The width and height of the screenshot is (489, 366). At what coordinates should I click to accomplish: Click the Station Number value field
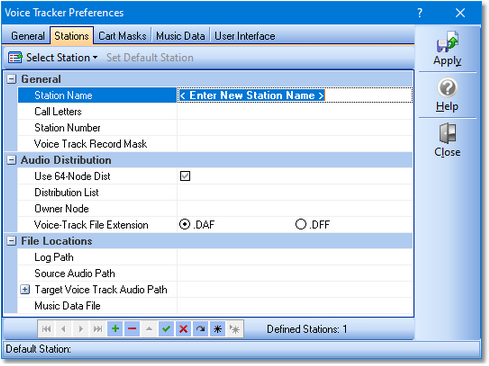(x=295, y=128)
